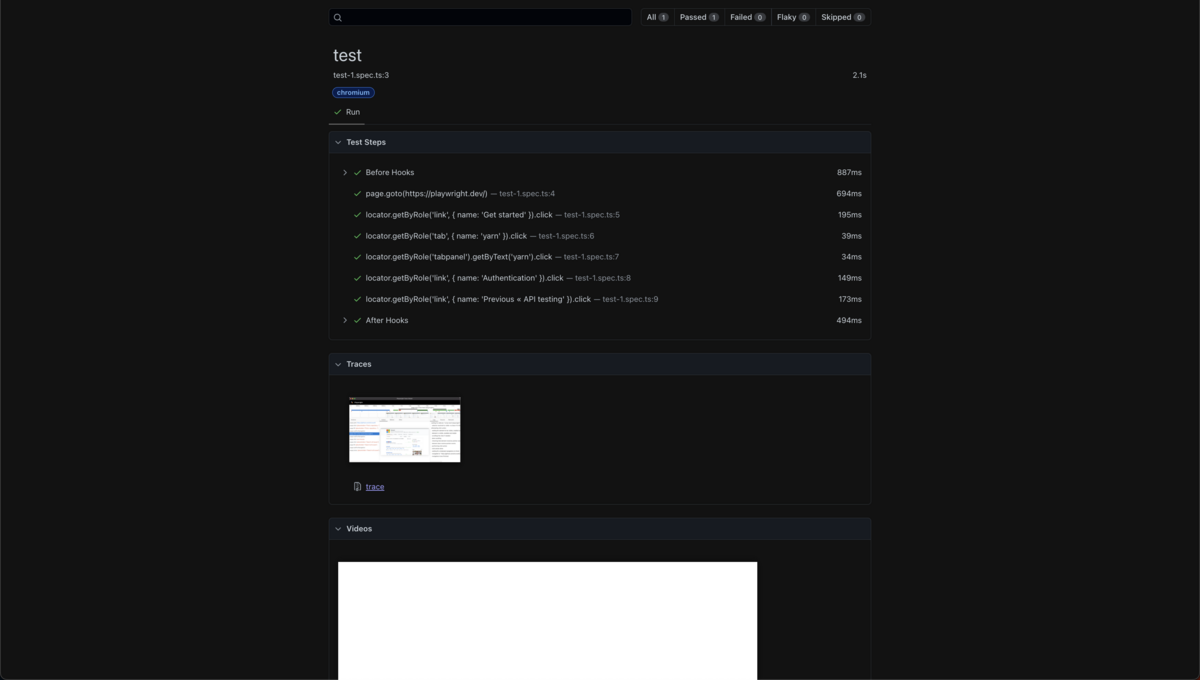Click the test-1.spec.ts:4 source reference
This screenshot has width=1200, height=680.
(x=527, y=193)
